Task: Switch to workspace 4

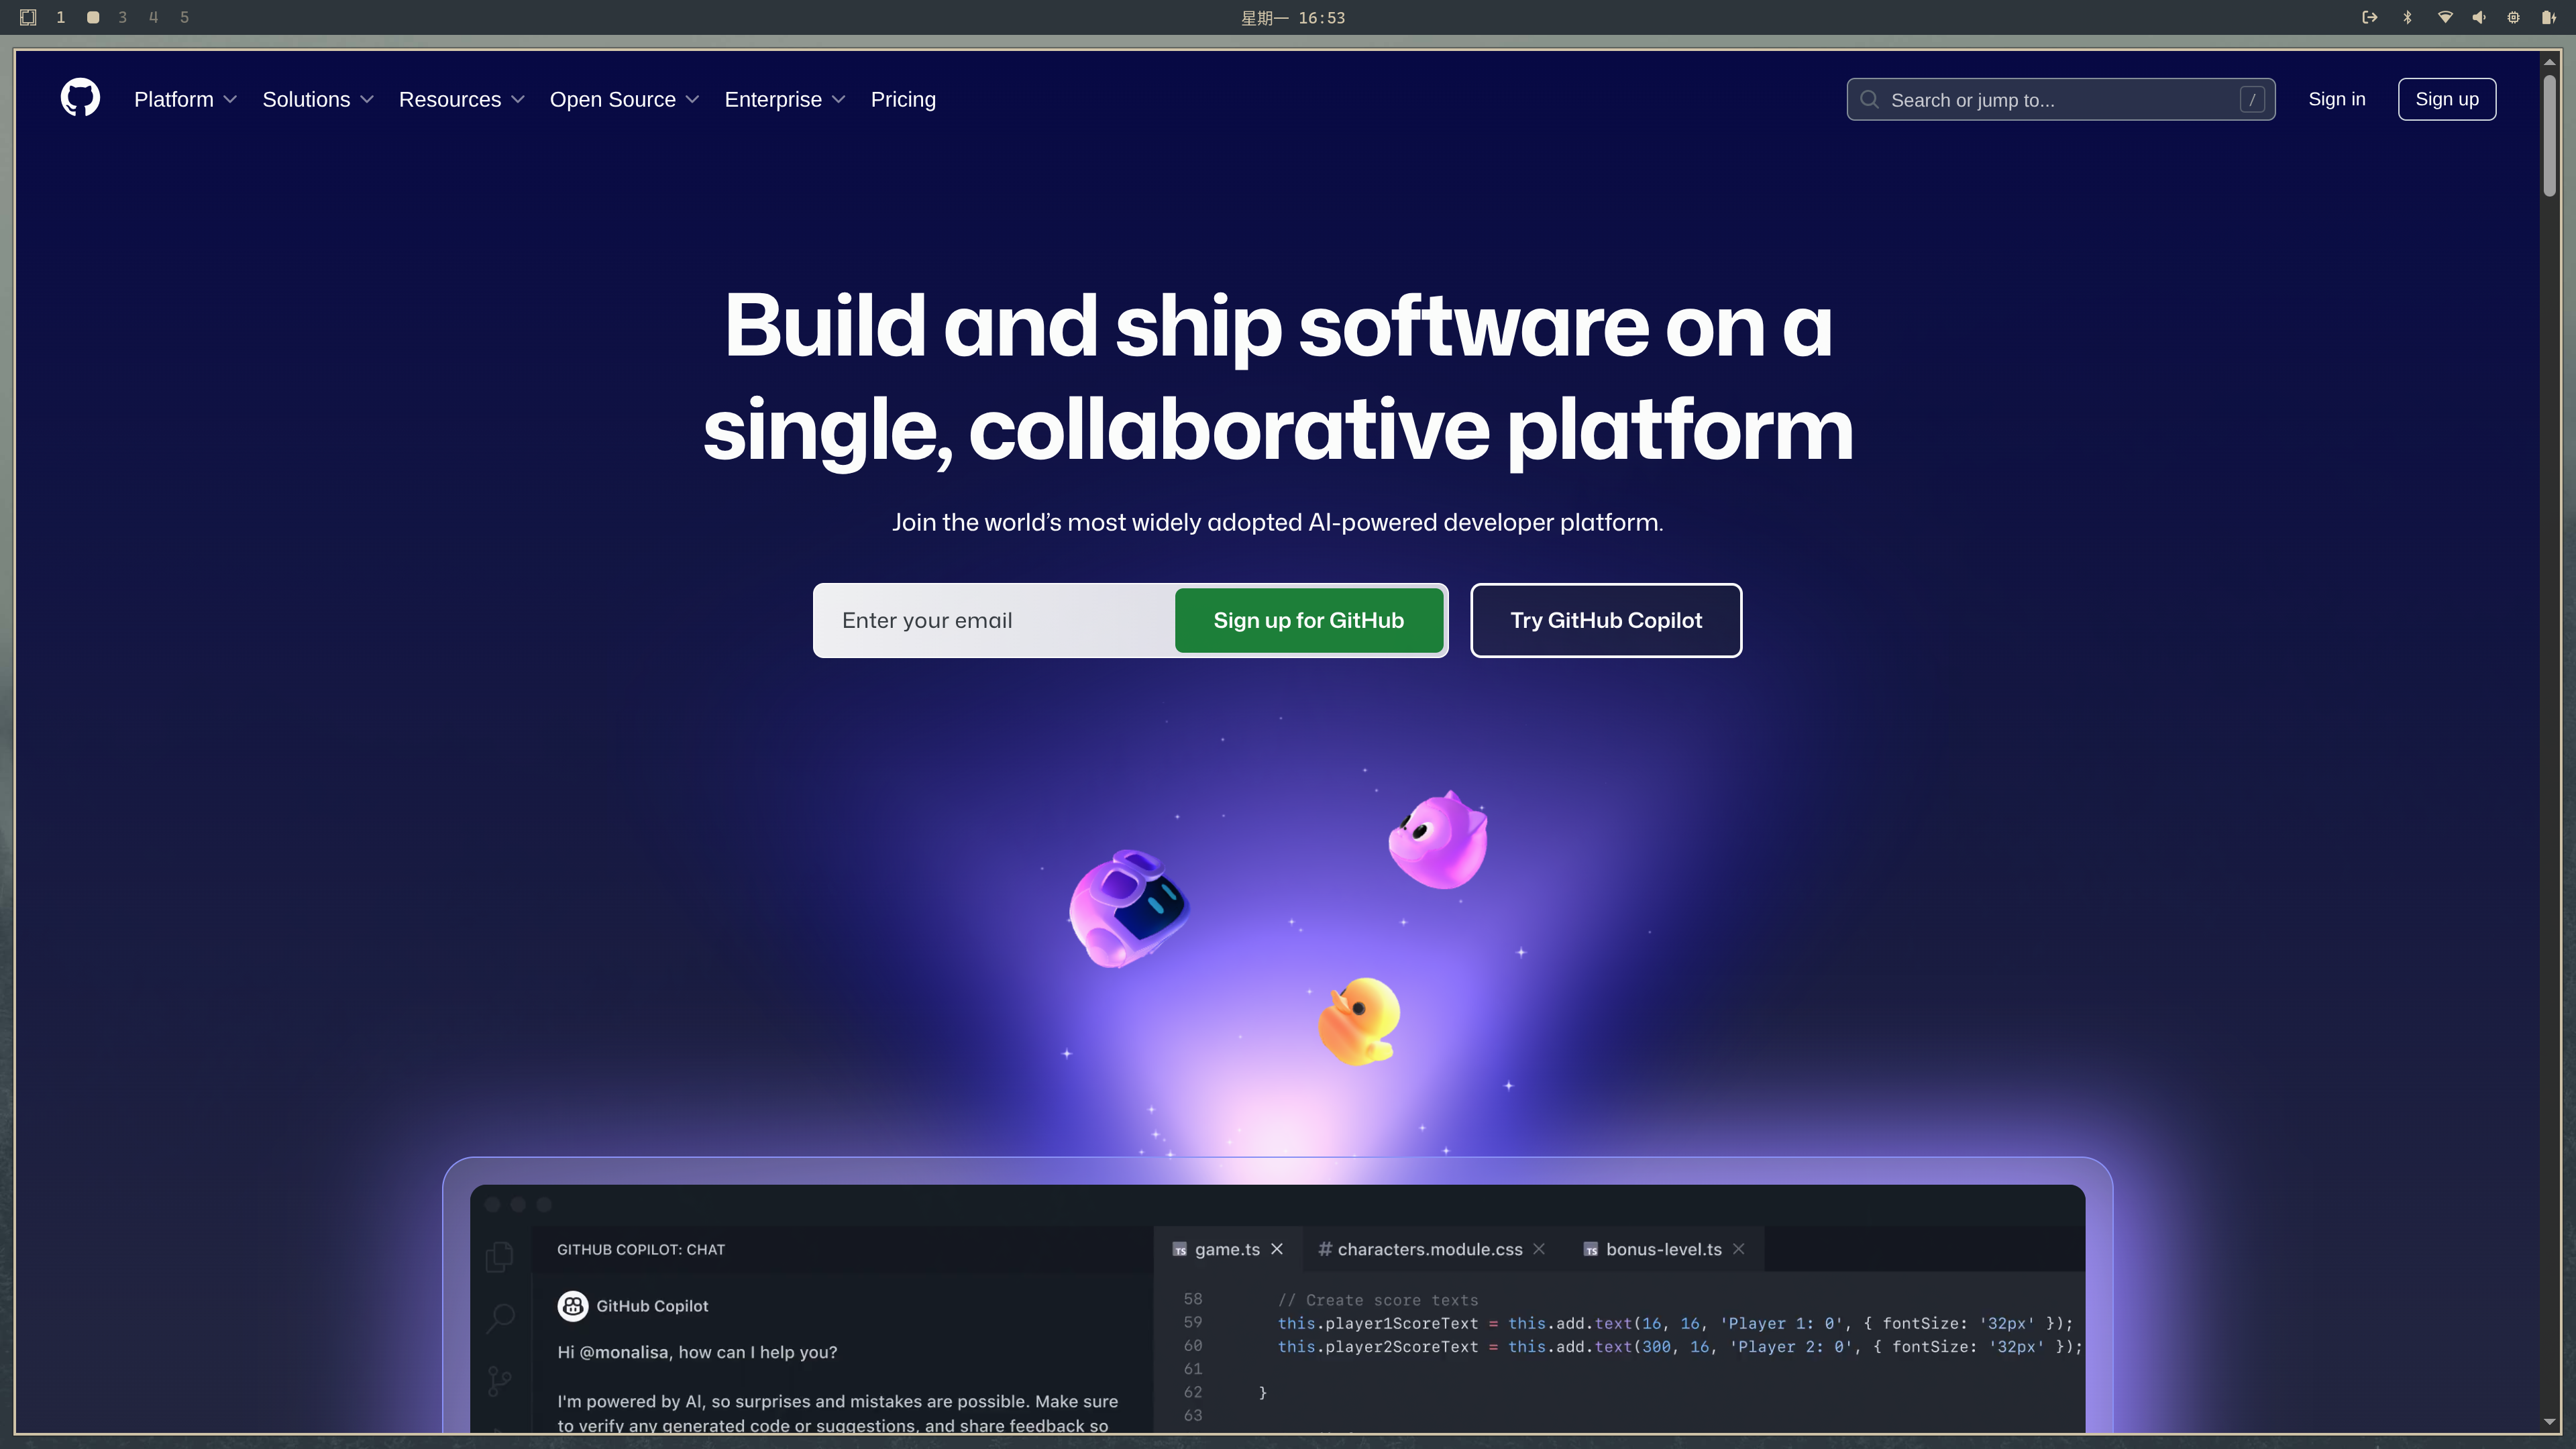Action: [x=153, y=17]
